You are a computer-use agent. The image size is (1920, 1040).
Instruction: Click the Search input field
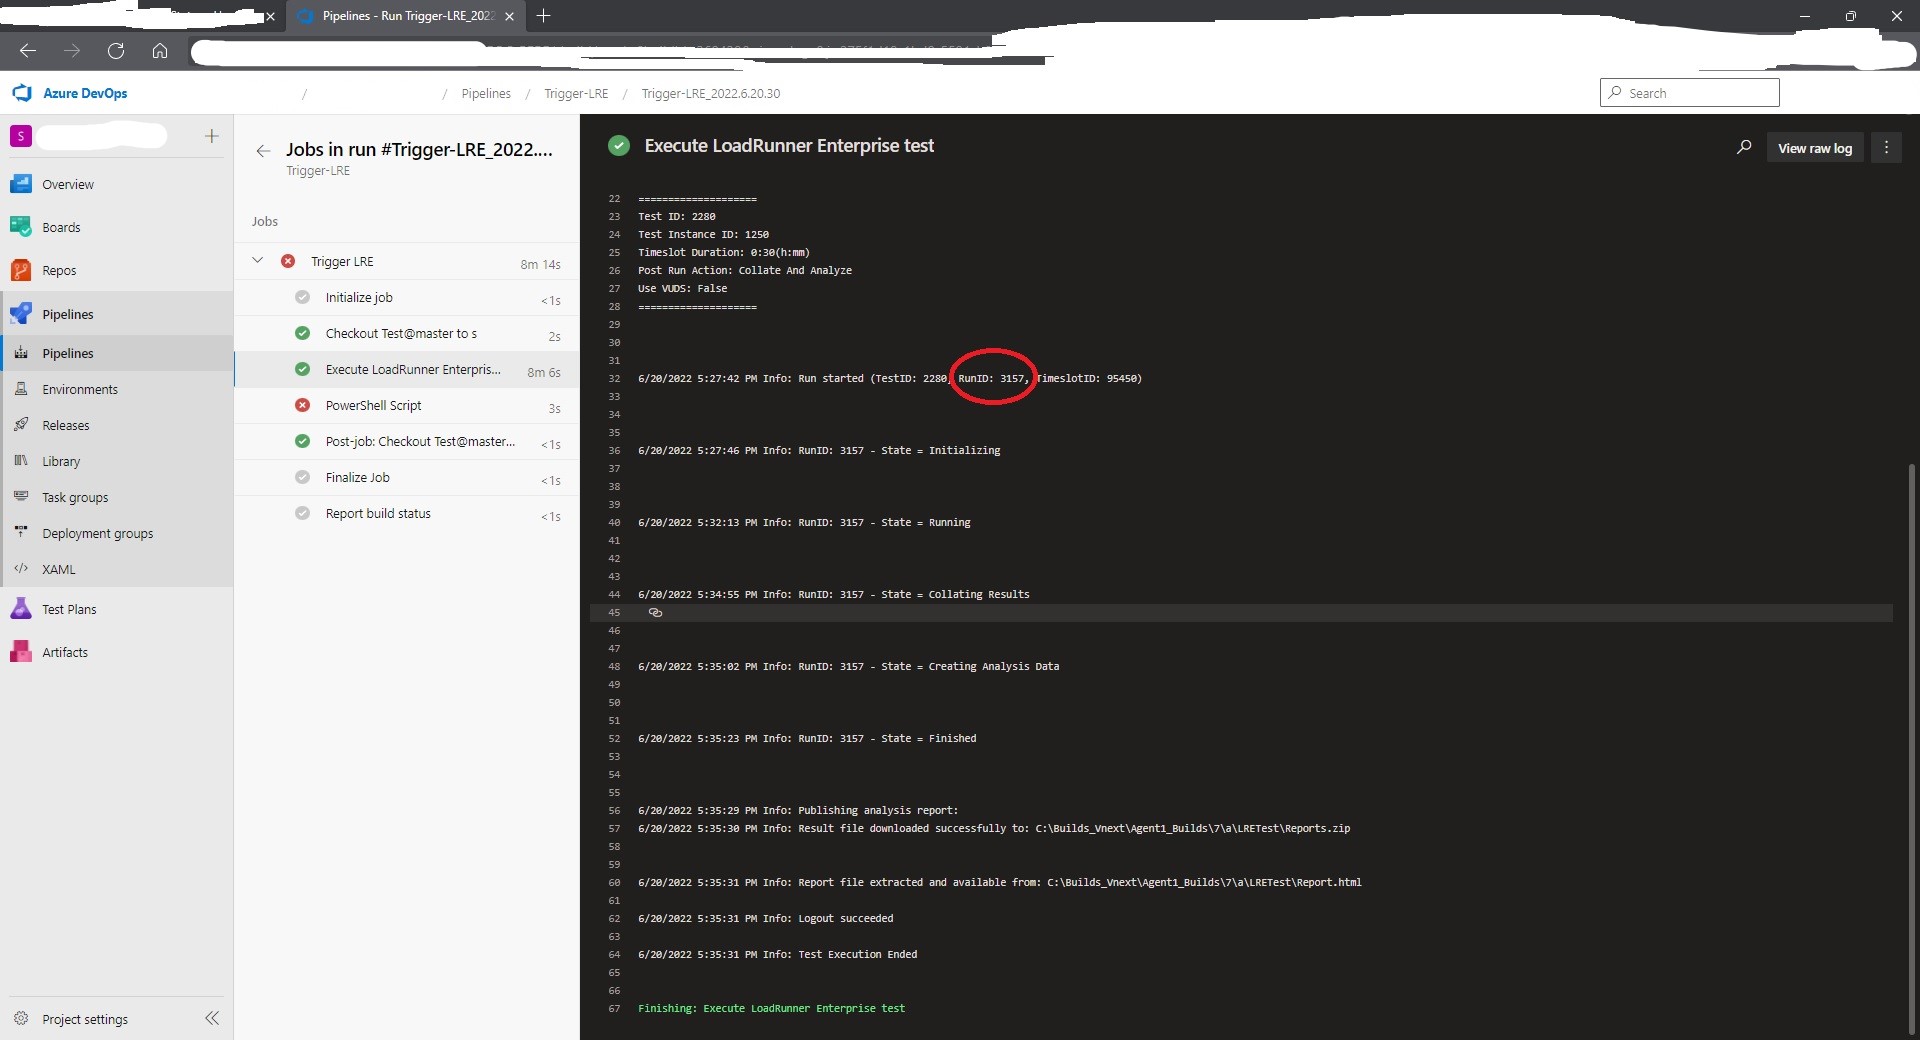pyautogui.click(x=1690, y=93)
